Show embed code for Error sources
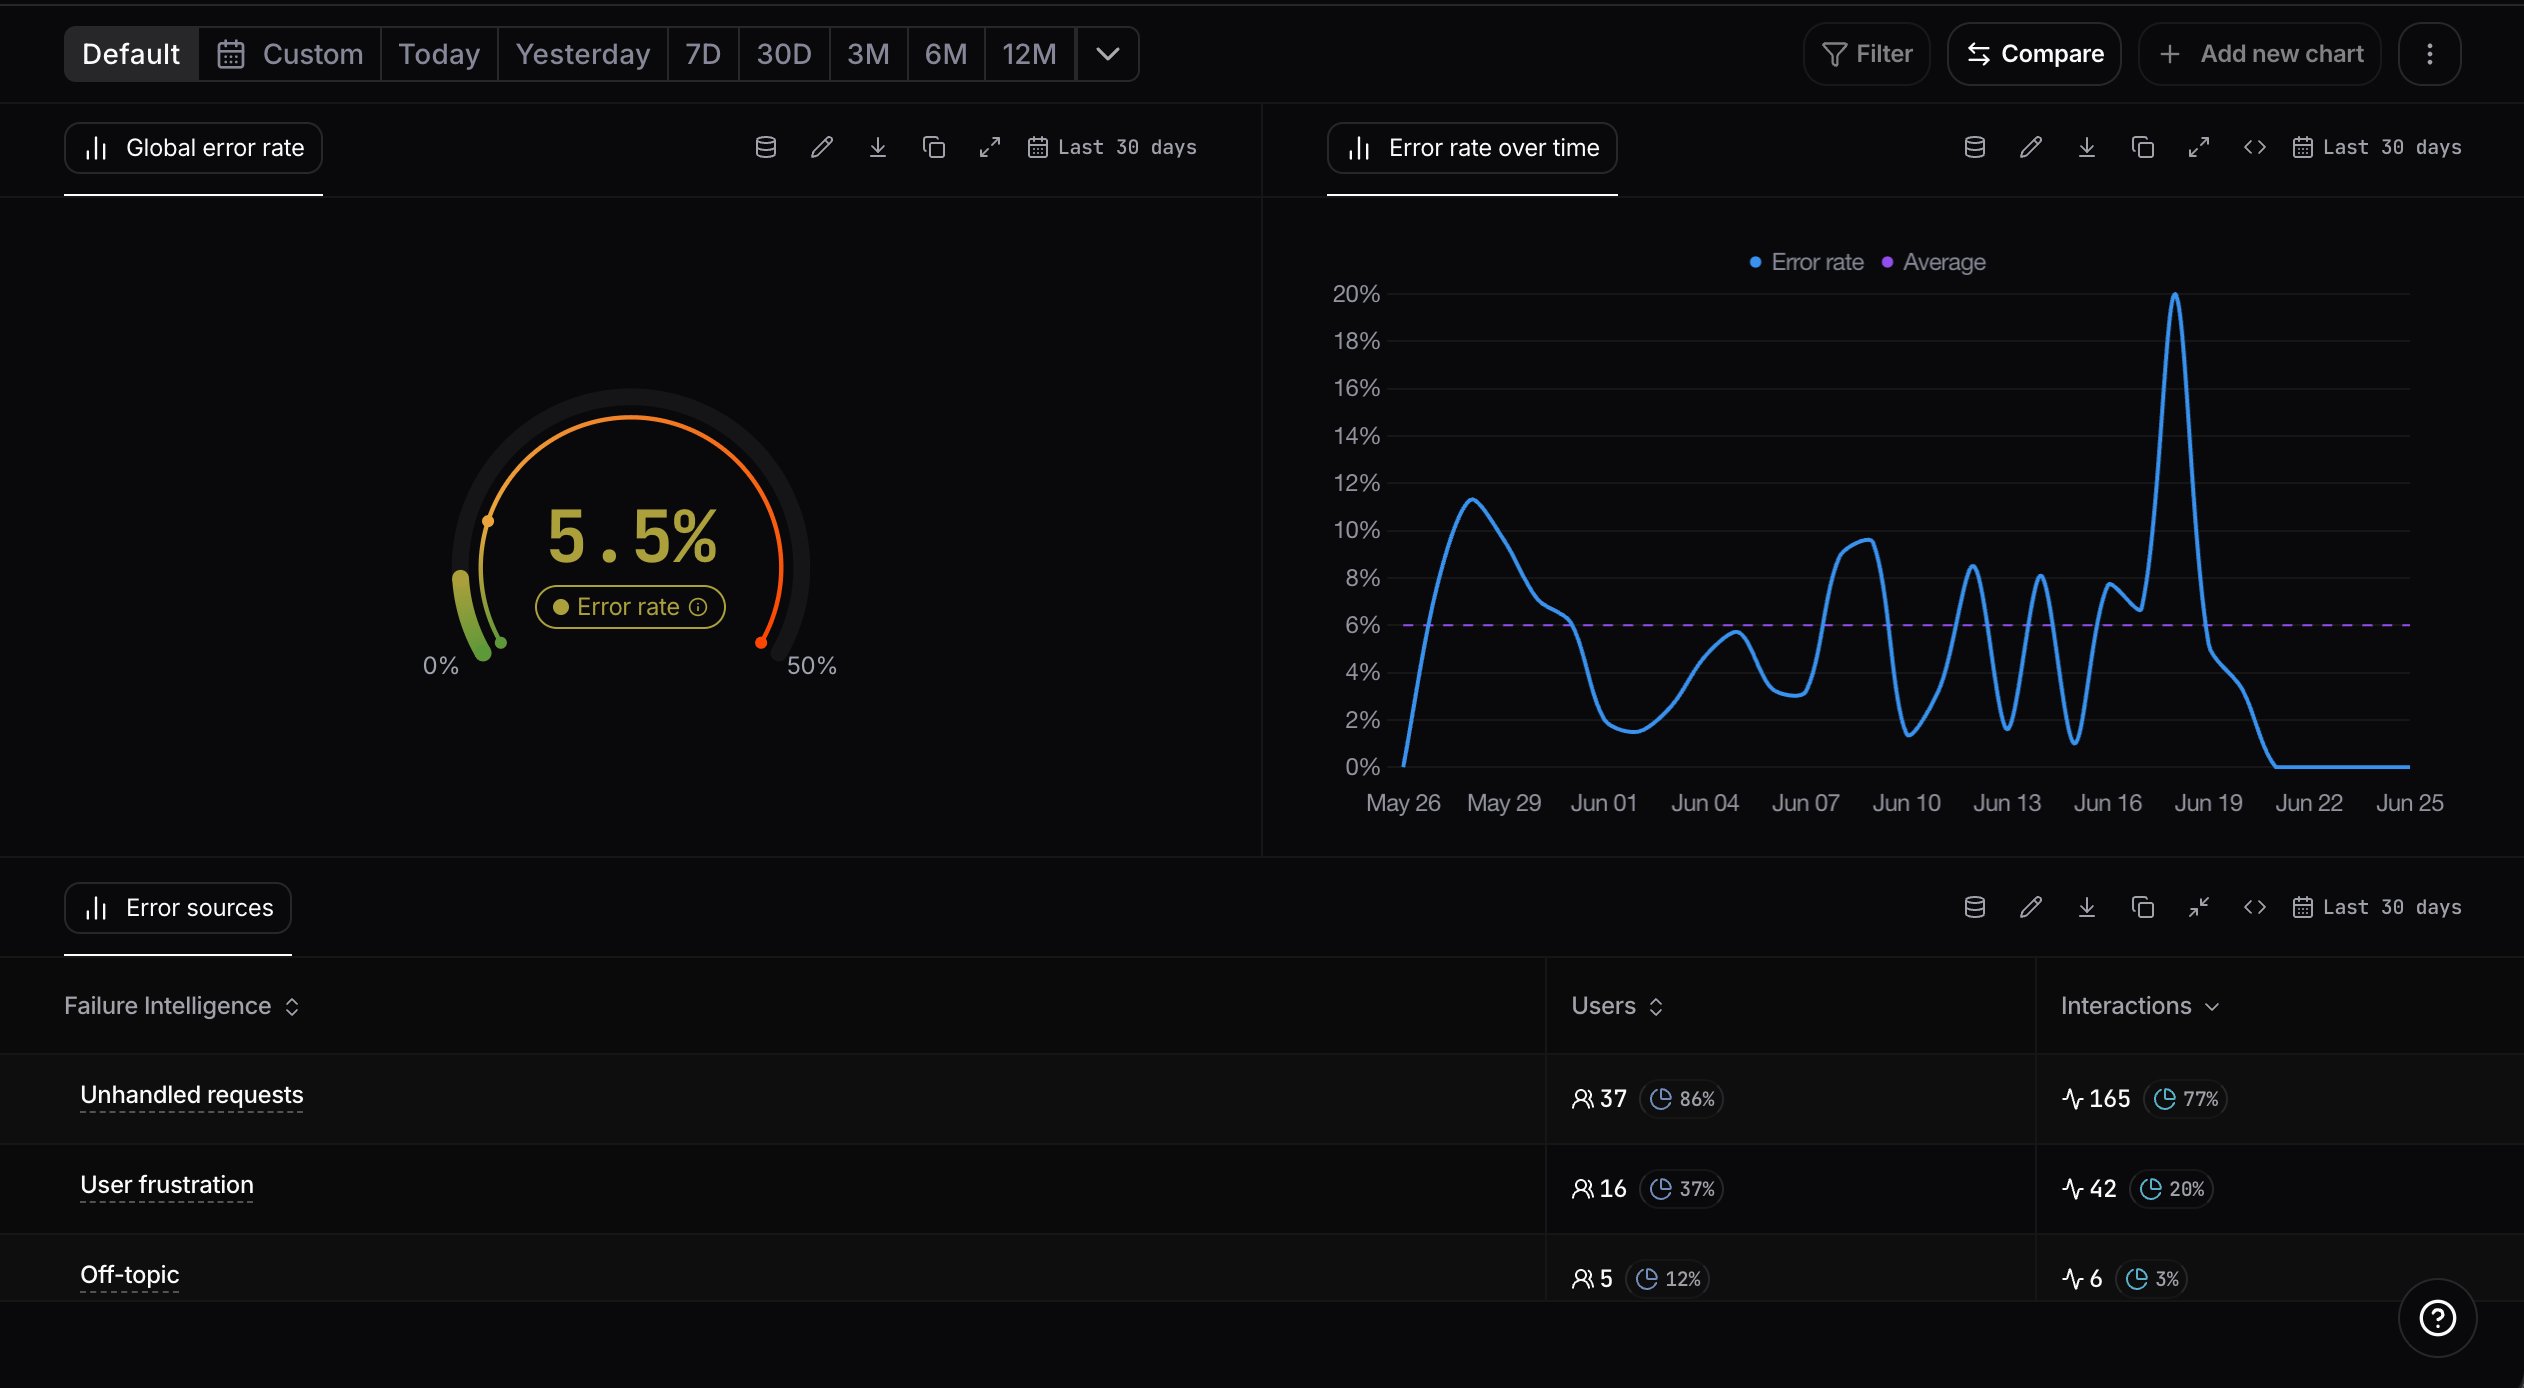Viewport: 2524px width, 1388px height. pyautogui.click(x=2255, y=908)
